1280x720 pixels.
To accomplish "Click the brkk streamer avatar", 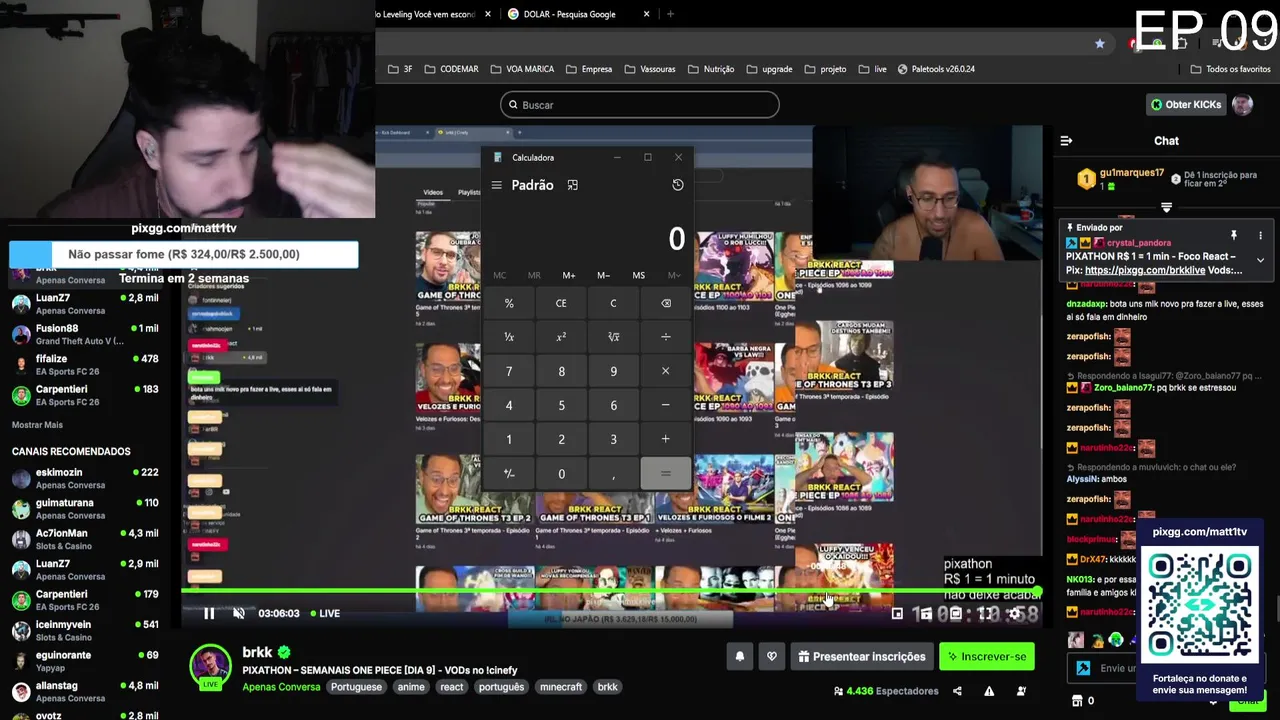I will click(211, 666).
